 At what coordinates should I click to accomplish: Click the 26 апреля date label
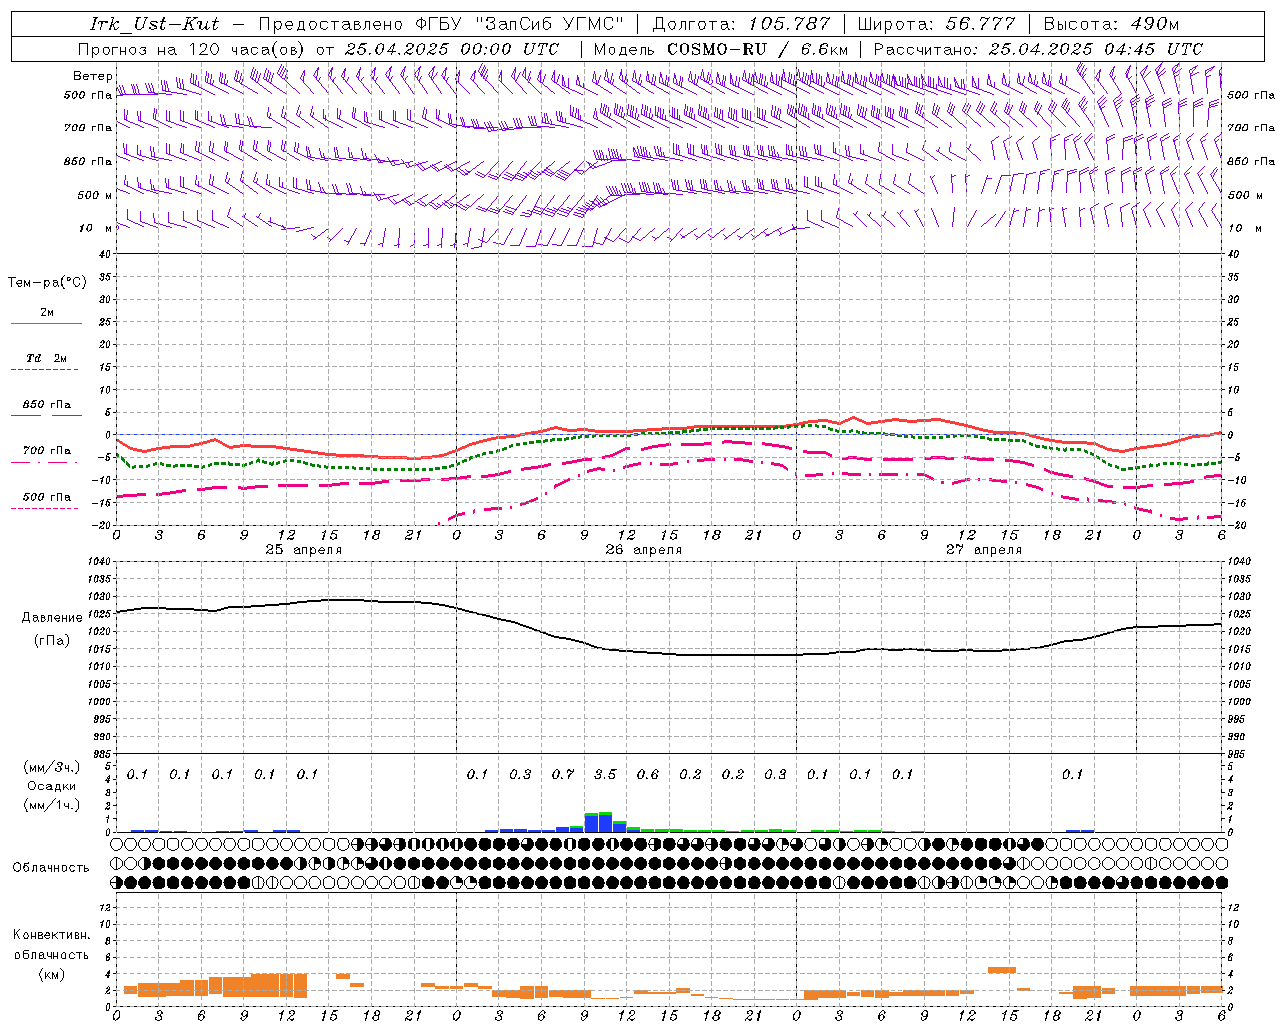pos(643,550)
